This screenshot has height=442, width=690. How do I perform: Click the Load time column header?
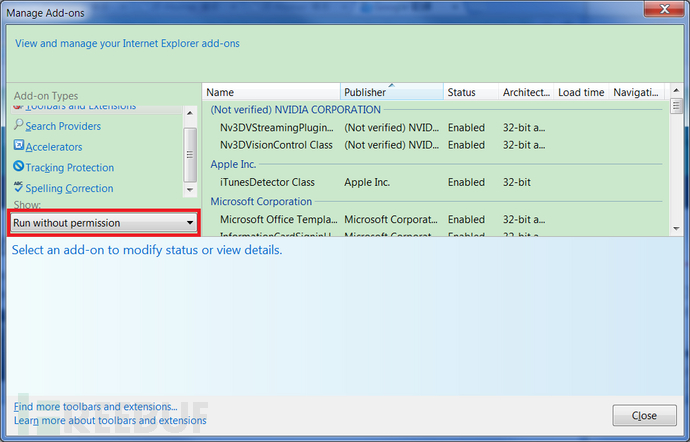click(581, 92)
